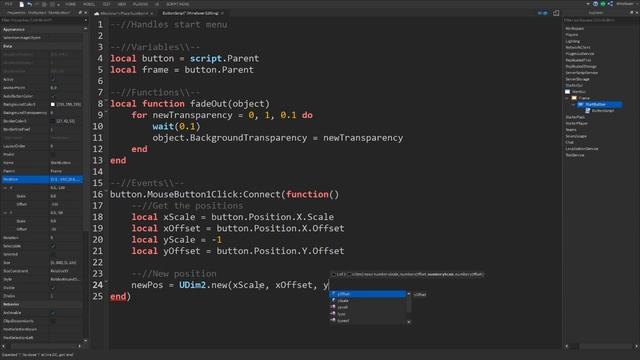
Task: Click in the Explorer filter search field
Action: tap(600, 20)
